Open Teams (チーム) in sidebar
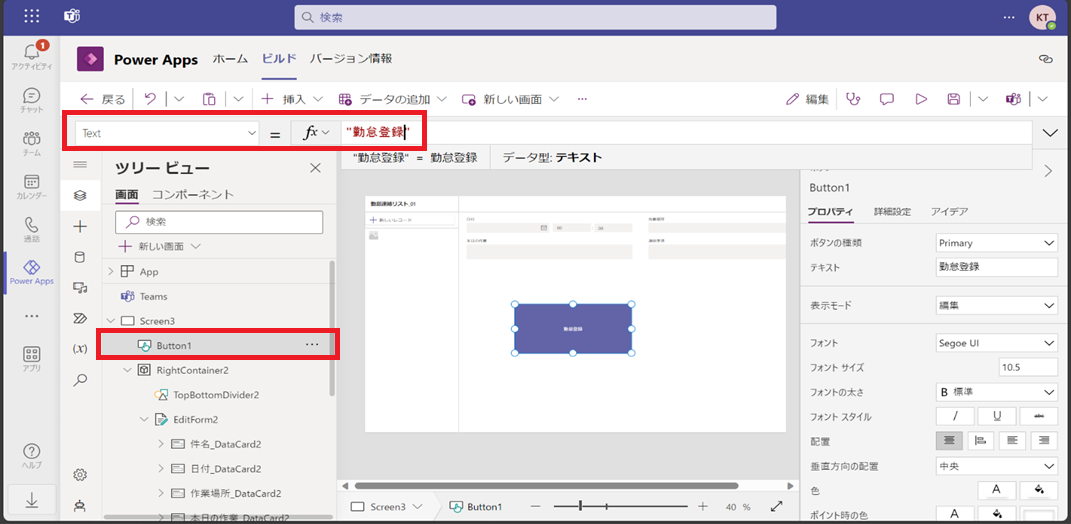The width and height of the screenshot is (1071, 524). (31, 143)
